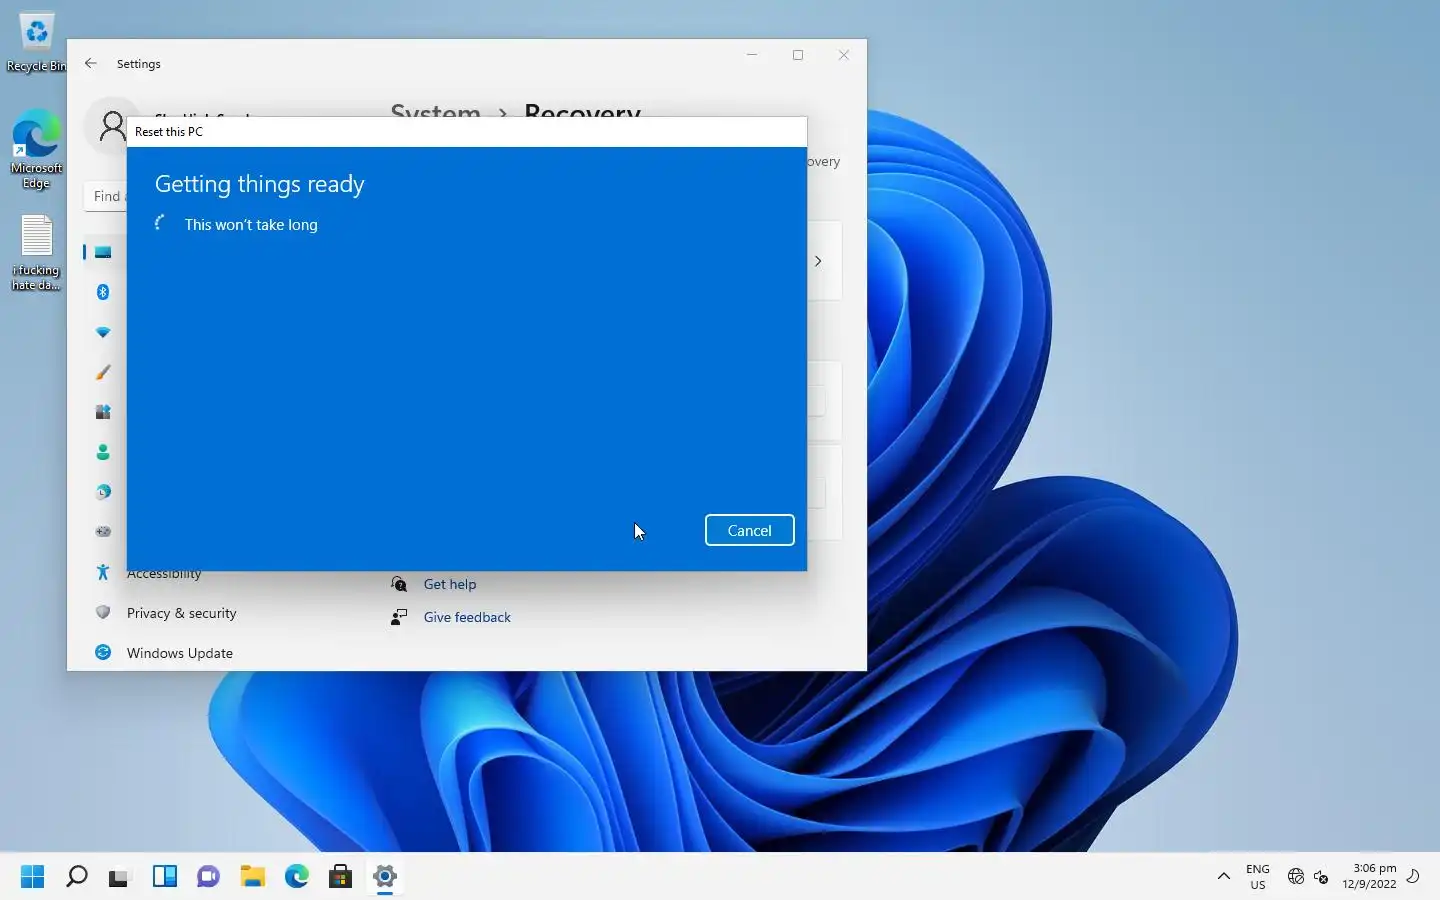Open Microsoft Edge desktop shortcut
Viewport: 1440px width, 900px height.
tap(36, 150)
